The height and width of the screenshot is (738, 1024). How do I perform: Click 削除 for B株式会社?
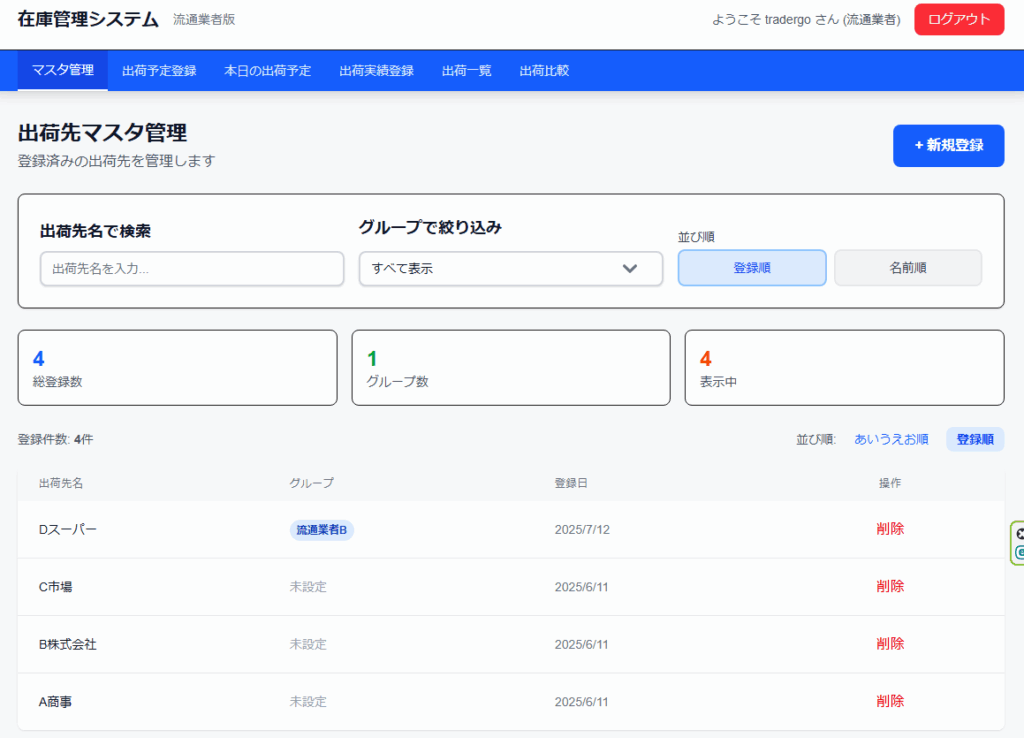pos(889,644)
